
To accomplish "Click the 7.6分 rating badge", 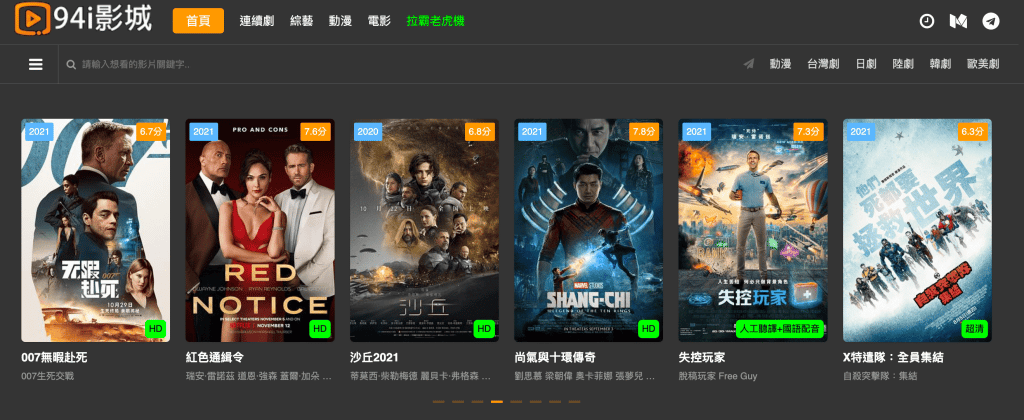I will (x=315, y=131).
